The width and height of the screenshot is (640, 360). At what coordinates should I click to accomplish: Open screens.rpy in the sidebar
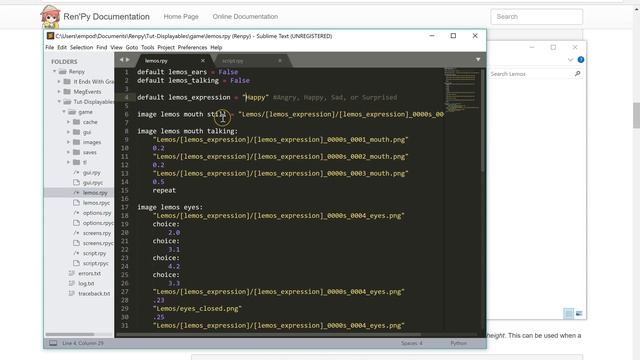point(97,233)
